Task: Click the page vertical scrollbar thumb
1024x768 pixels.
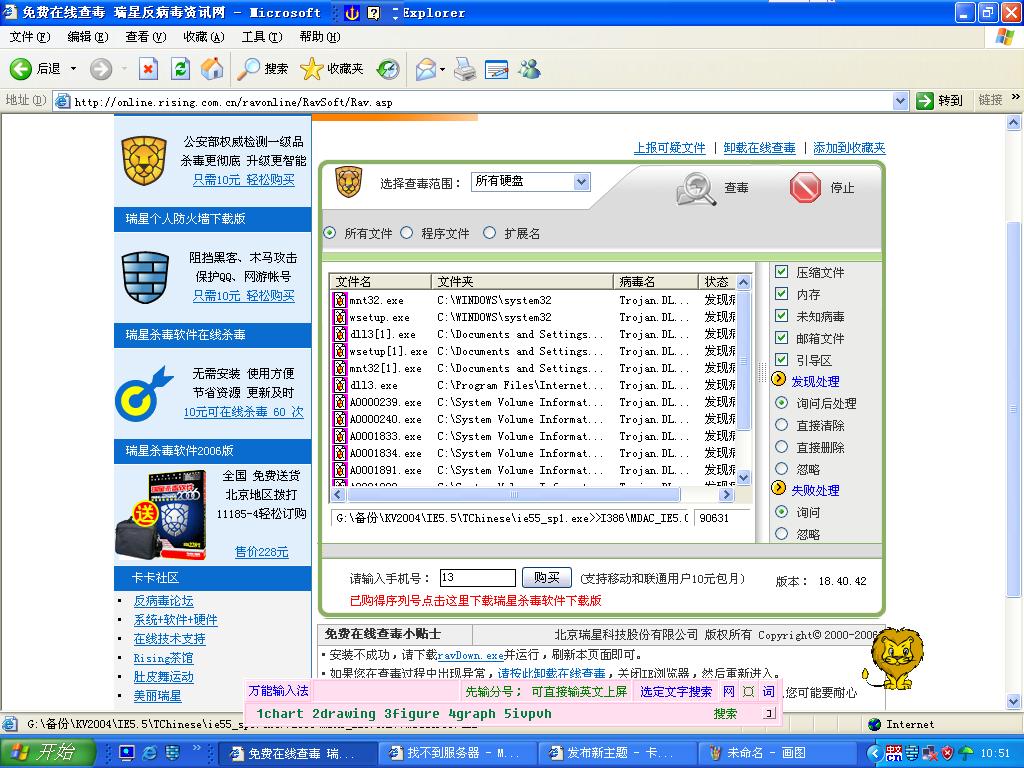Action: tap(1014, 409)
